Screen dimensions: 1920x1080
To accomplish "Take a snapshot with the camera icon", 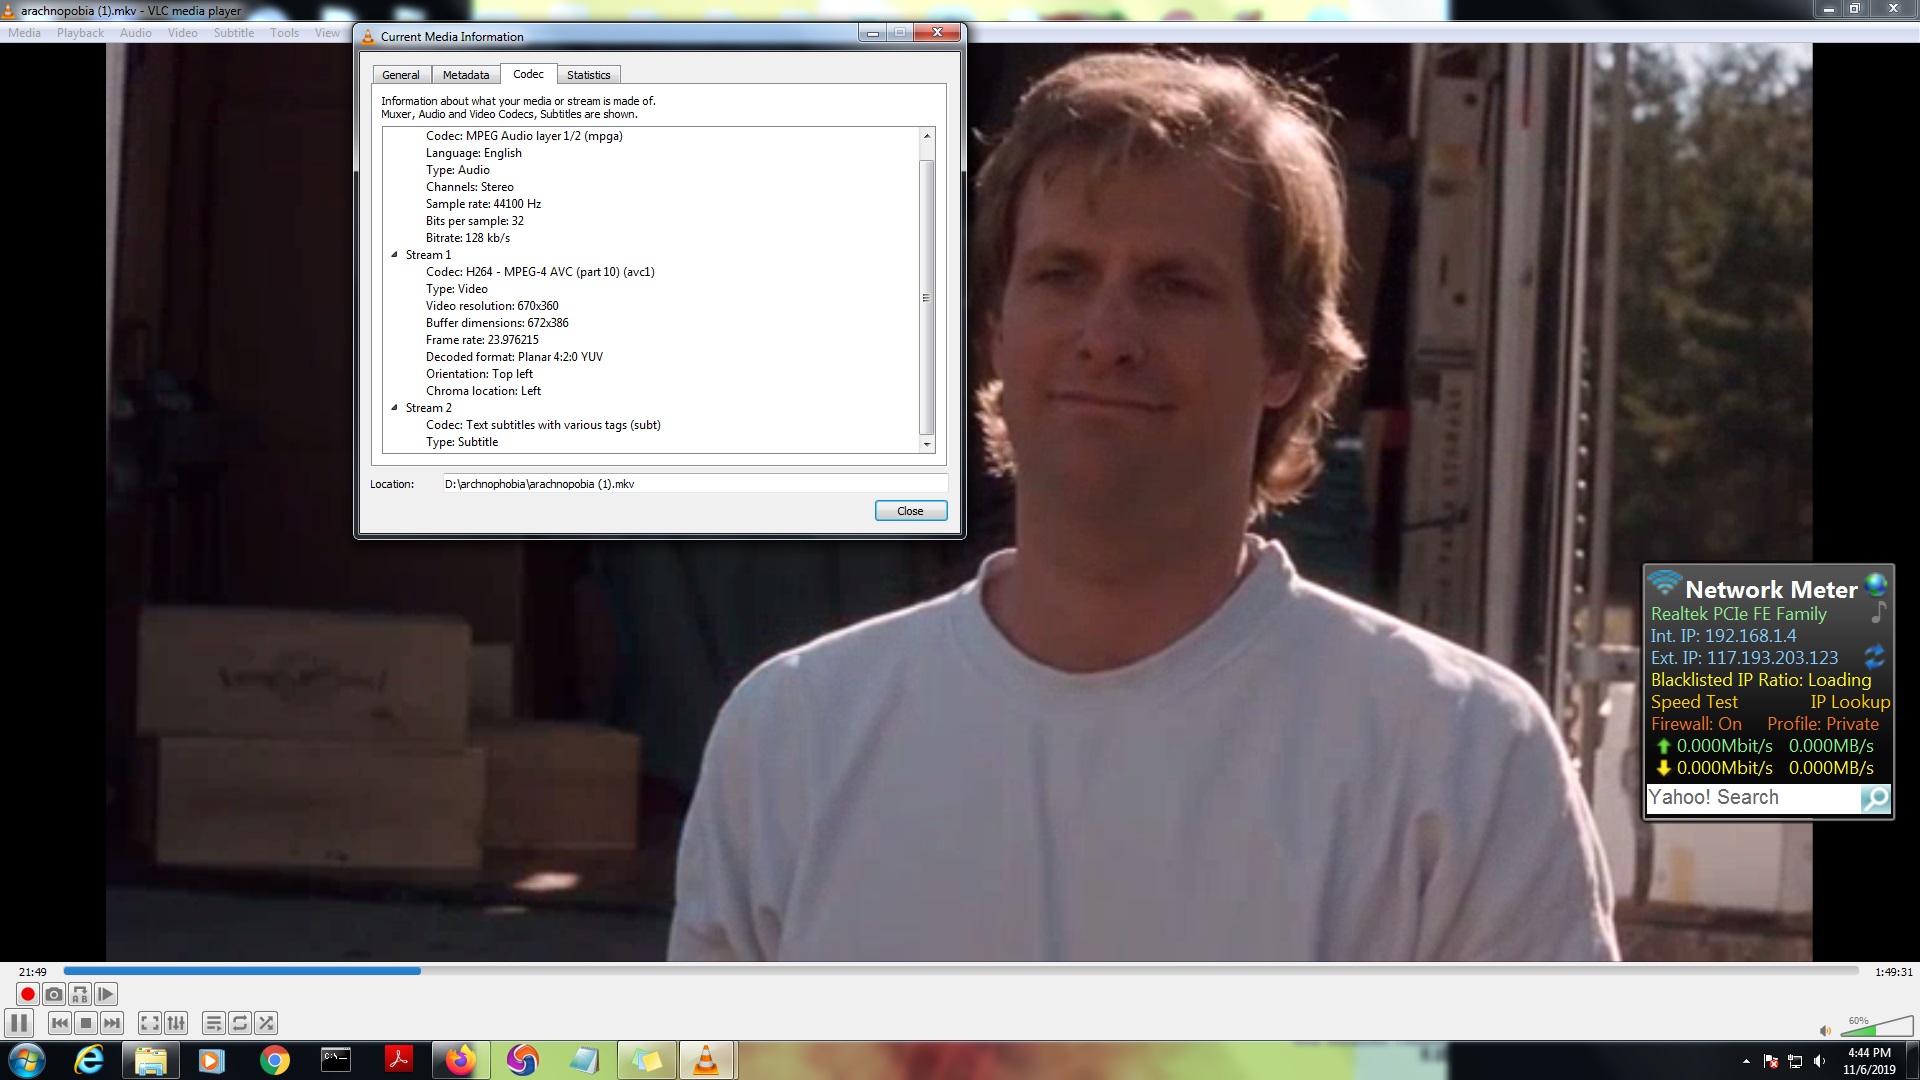I will [54, 994].
